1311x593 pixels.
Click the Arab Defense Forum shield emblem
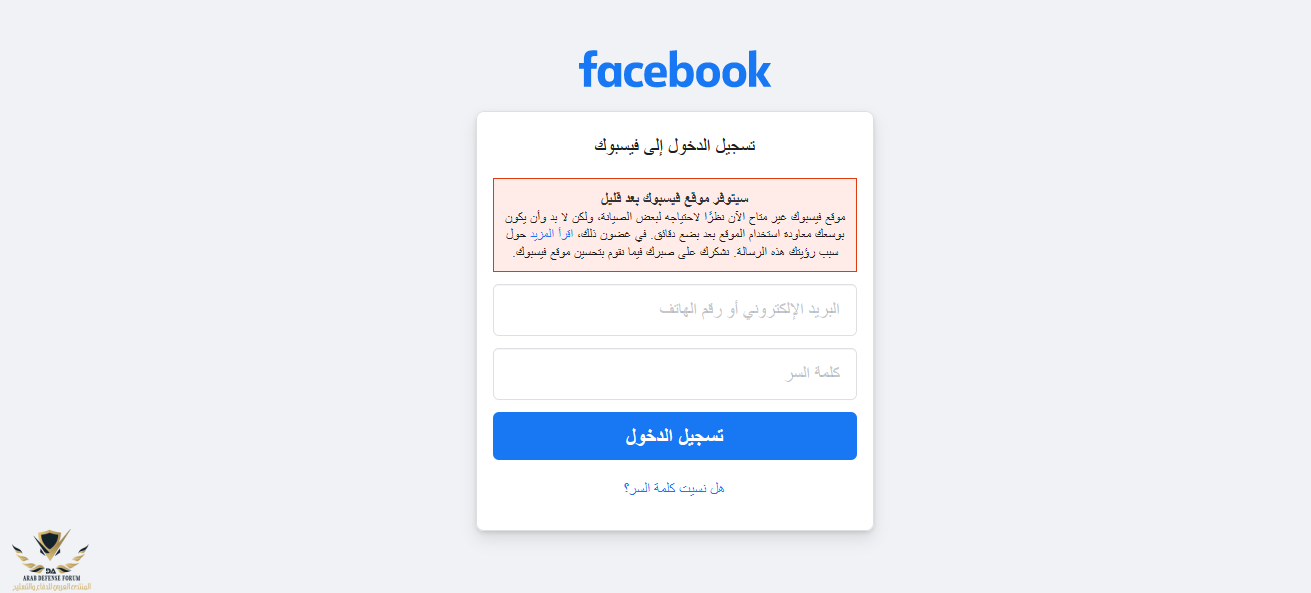pyautogui.click(x=50, y=546)
